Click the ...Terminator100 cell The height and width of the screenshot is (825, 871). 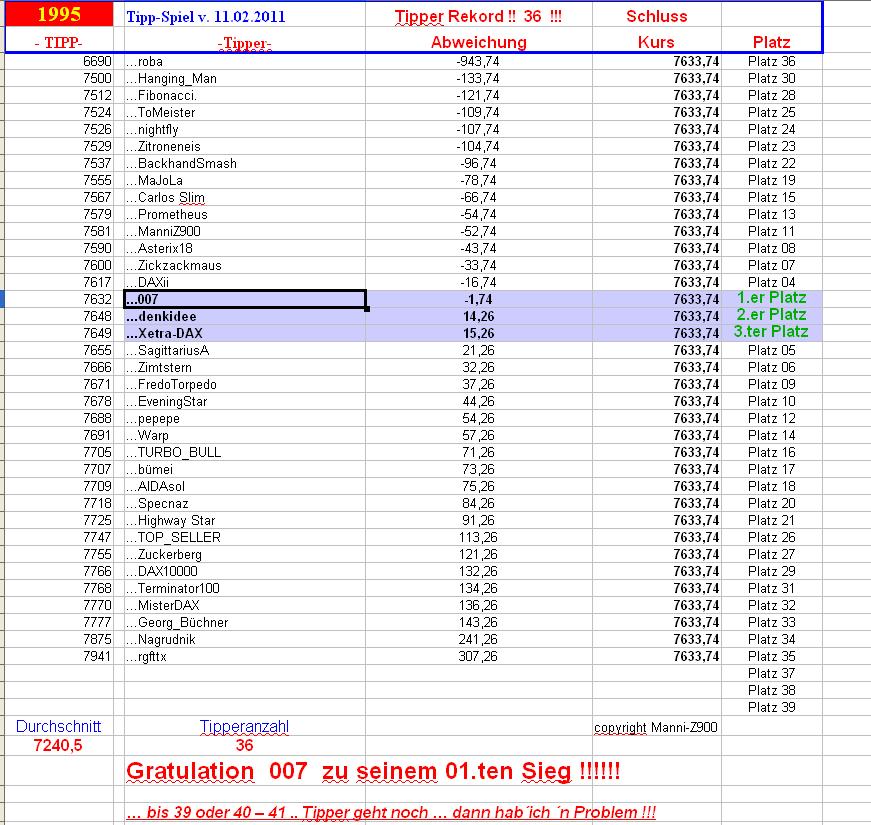245,588
